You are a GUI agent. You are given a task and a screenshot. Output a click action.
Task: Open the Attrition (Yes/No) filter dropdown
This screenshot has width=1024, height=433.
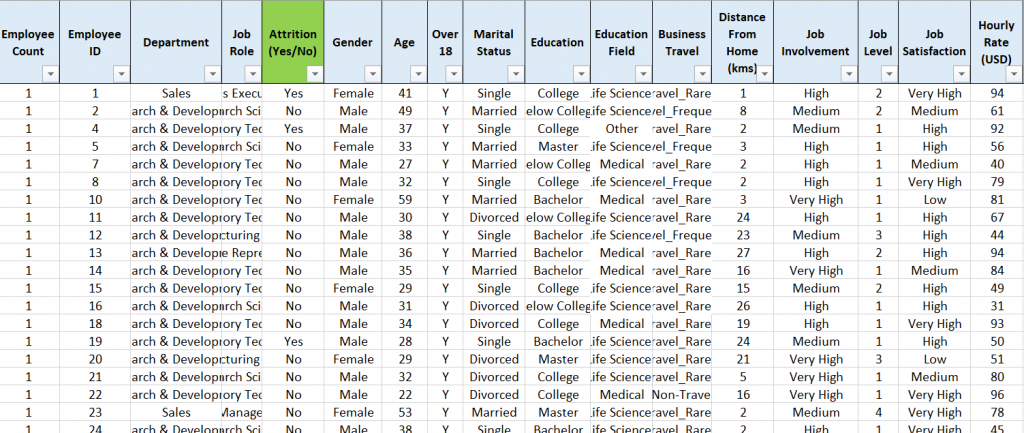point(314,73)
